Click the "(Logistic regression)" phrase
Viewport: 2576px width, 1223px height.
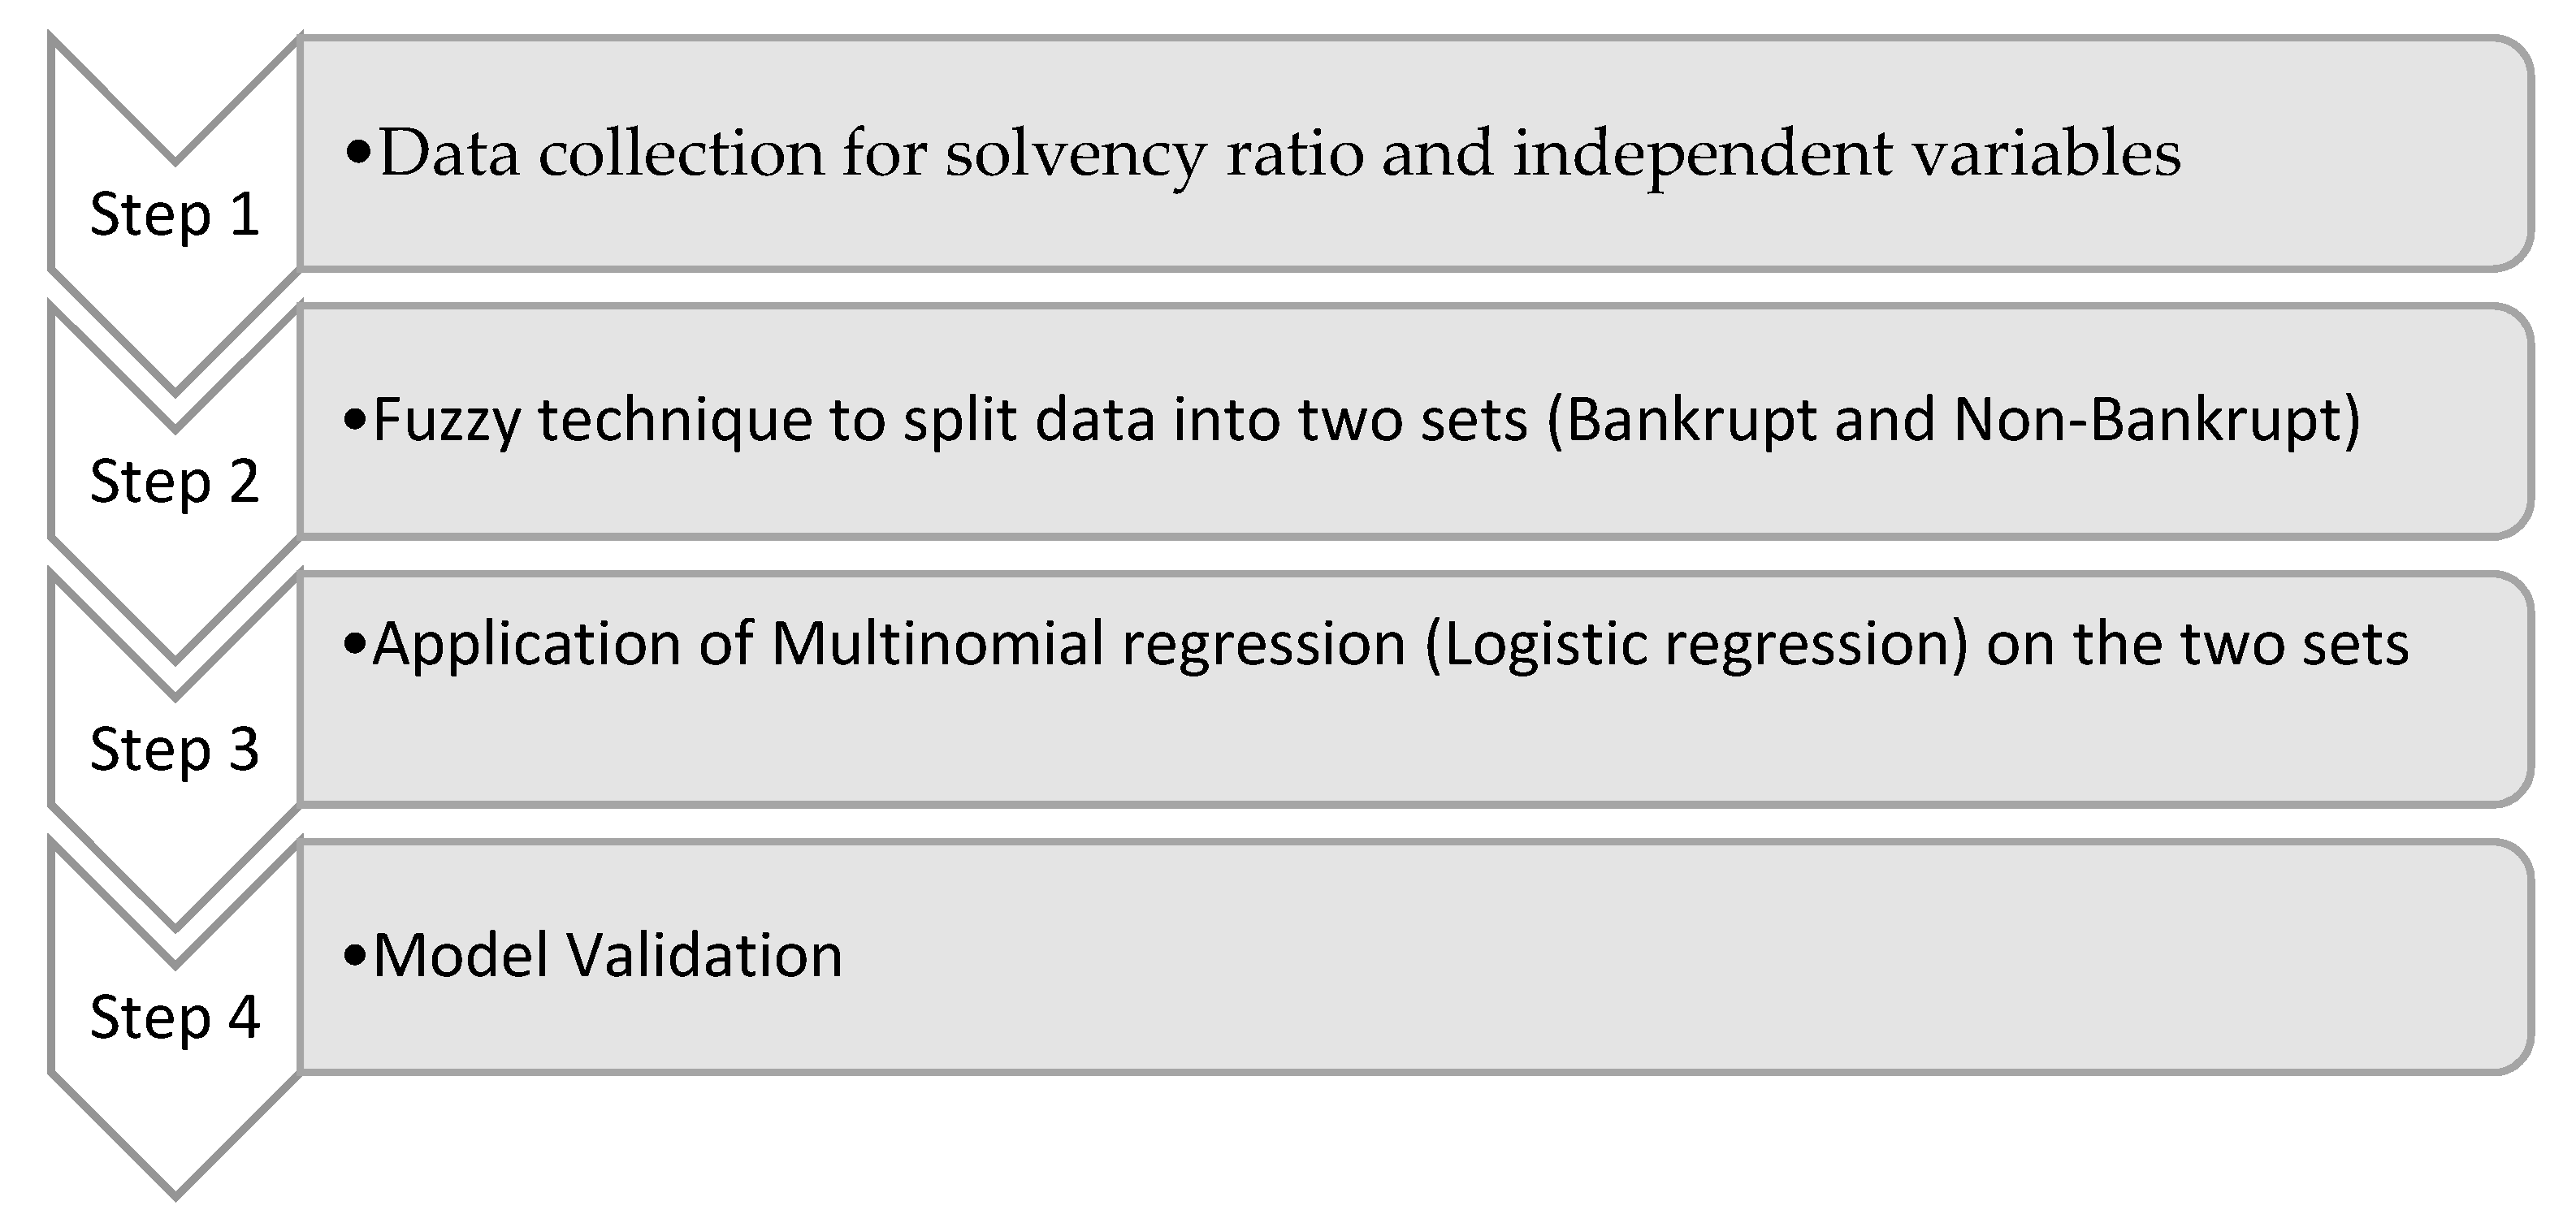pyautogui.click(x=1696, y=643)
